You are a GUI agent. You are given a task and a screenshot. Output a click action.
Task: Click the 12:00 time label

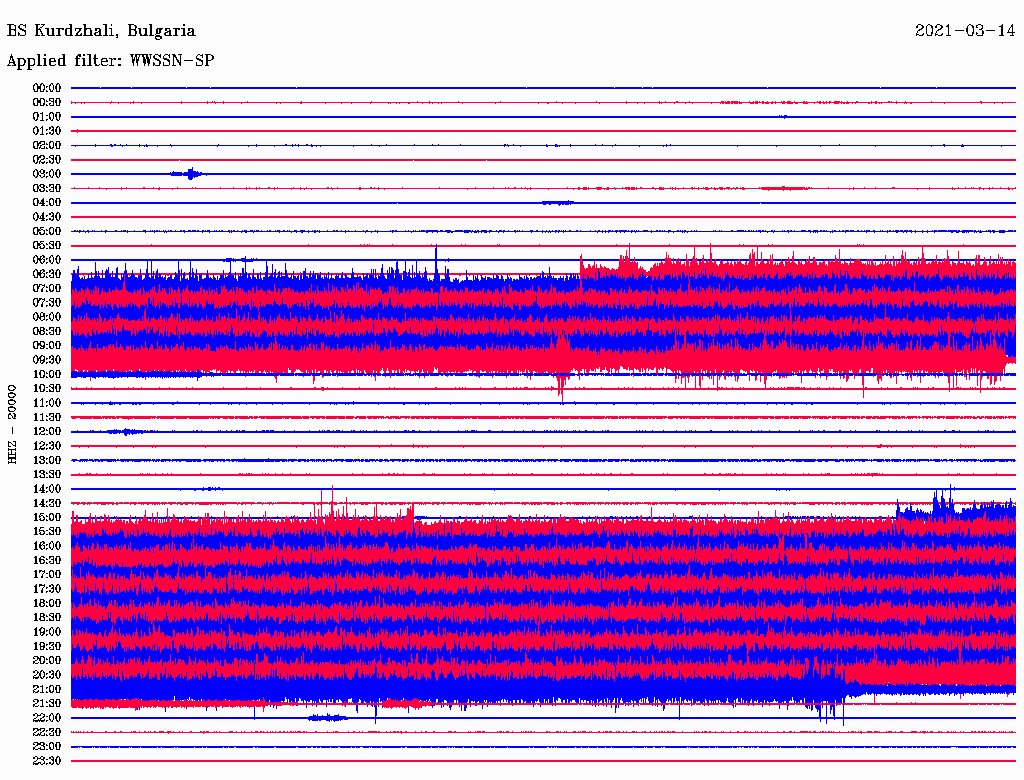(x=47, y=432)
